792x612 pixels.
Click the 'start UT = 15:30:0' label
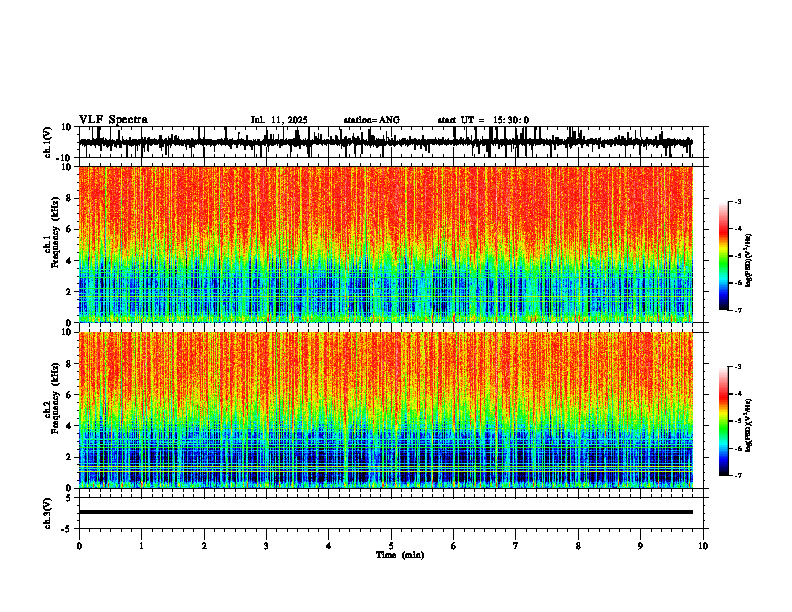click(483, 120)
